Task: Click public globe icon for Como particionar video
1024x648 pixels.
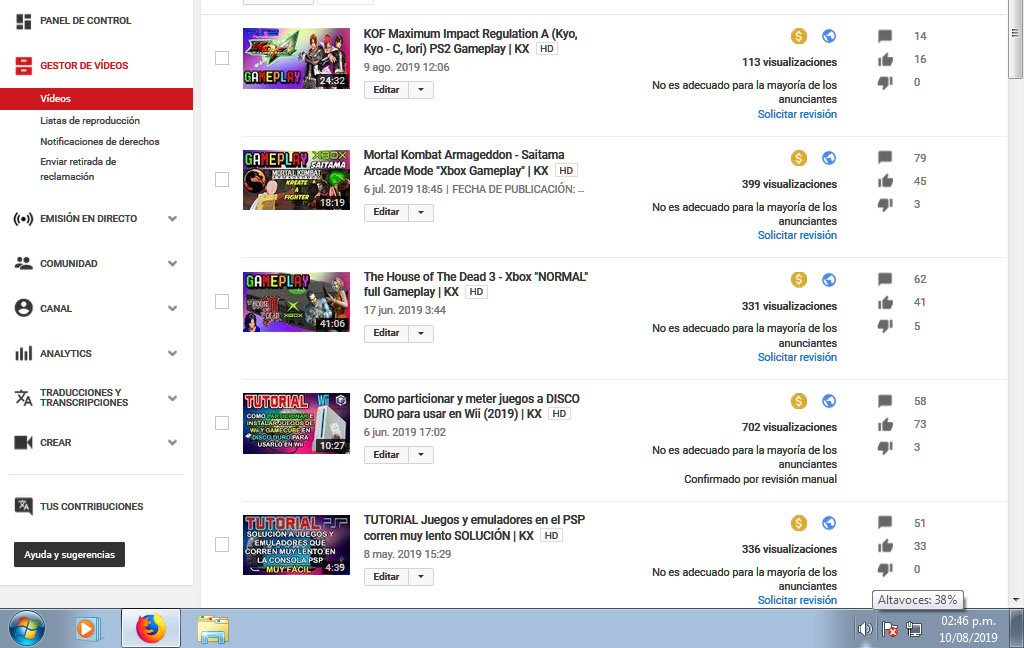Action: click(x=829, y=401)
